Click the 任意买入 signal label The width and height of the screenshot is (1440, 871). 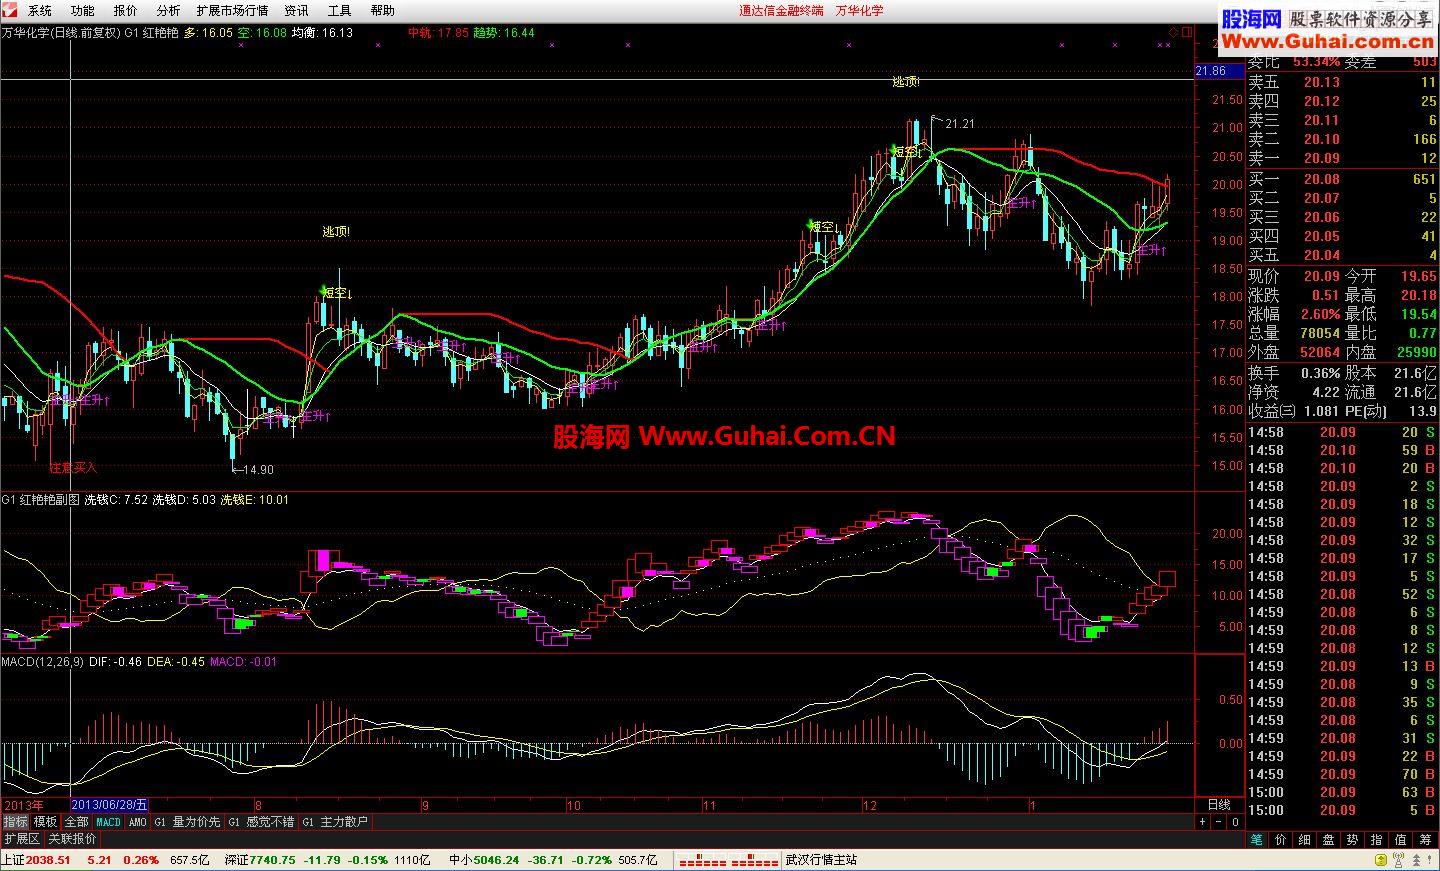coord(73,467)
